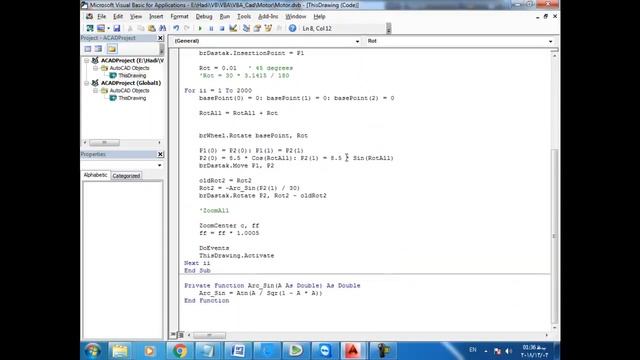Click the Copy icon in toolbar
Viewport: 640px width, 360px height.
(x=141, y=28)
